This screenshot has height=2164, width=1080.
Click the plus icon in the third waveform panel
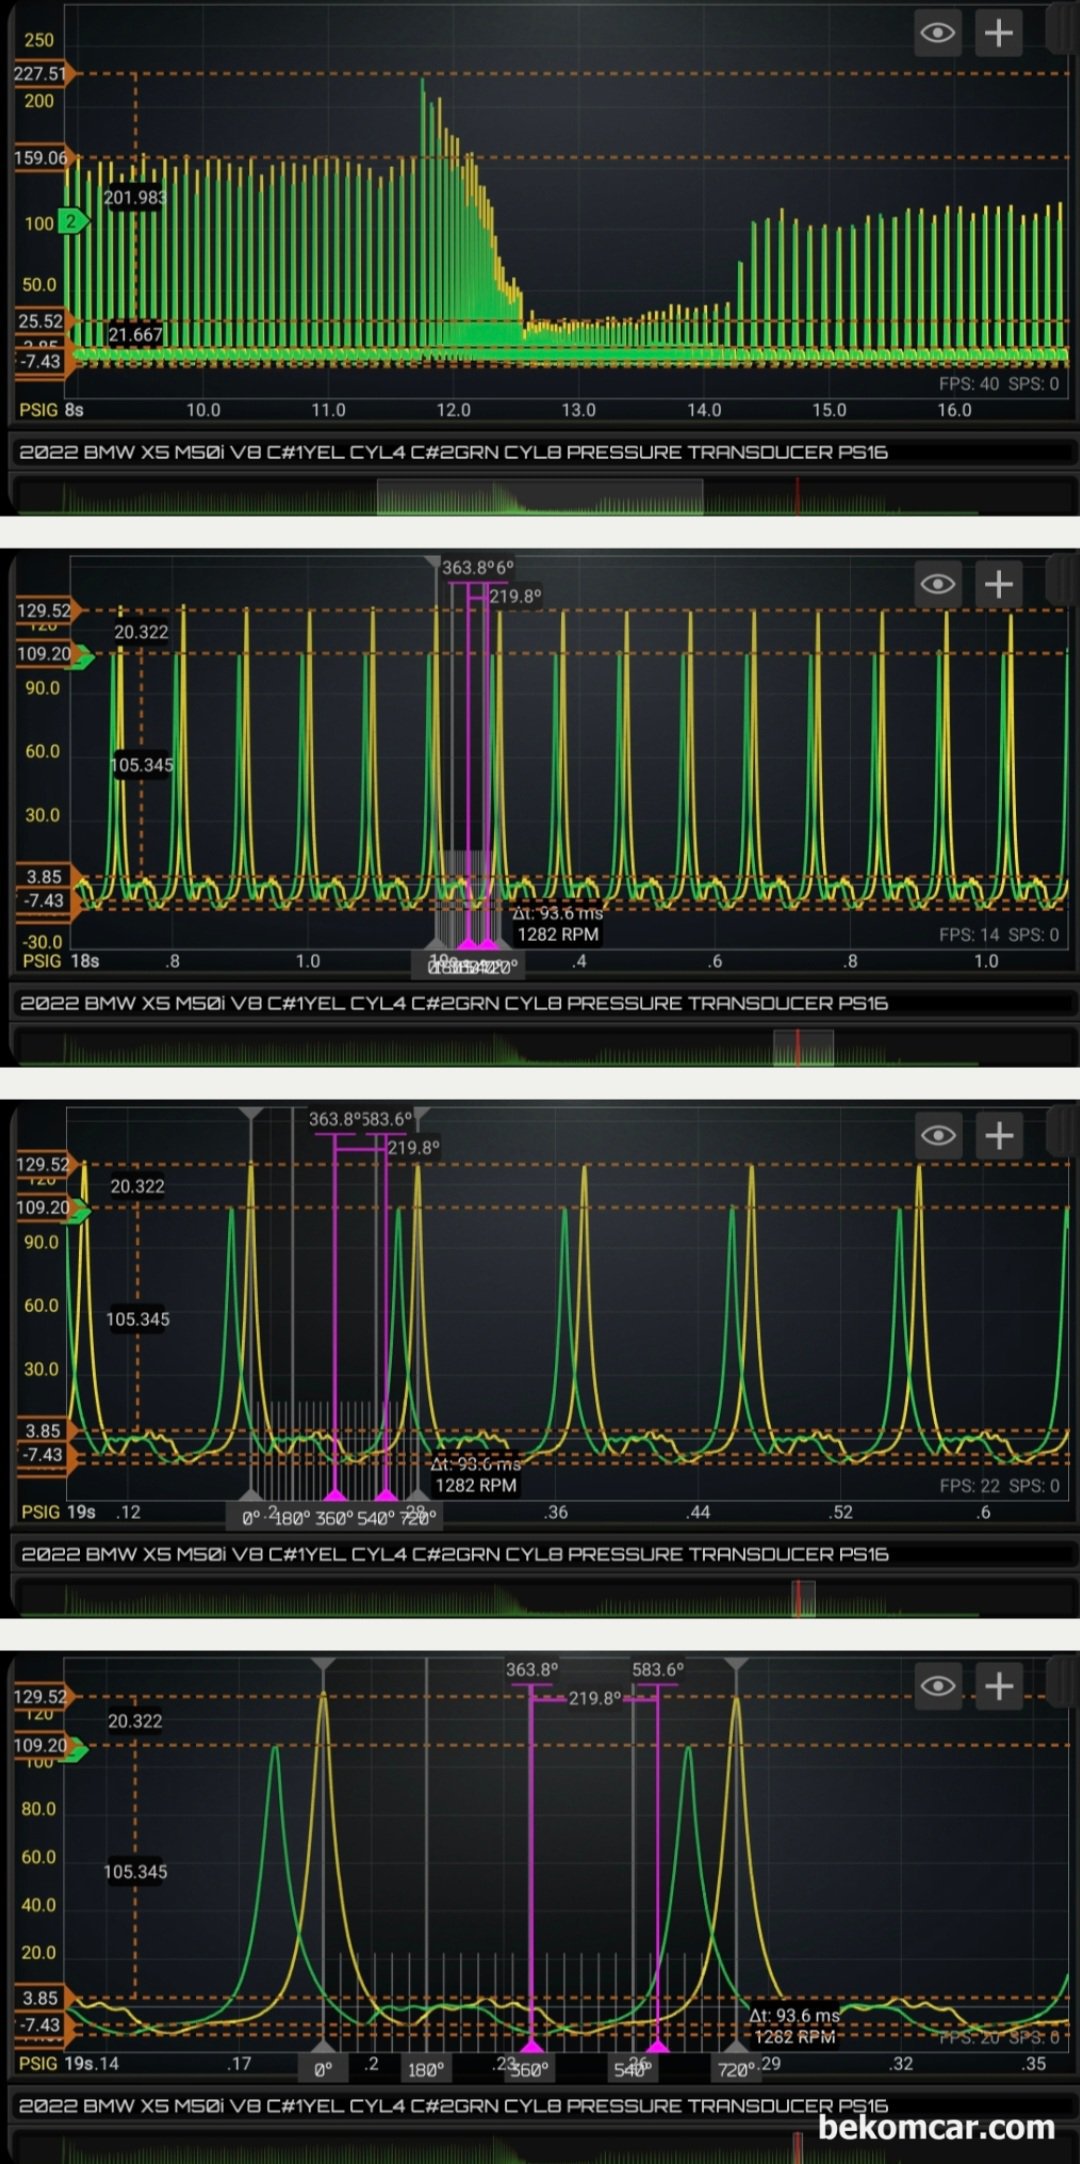(998, 1135)
